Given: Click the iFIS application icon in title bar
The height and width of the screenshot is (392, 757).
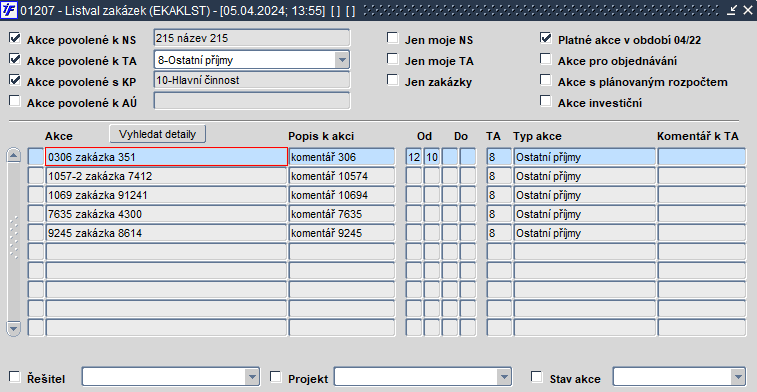Looking at the screenshot, I should (10, 10).
